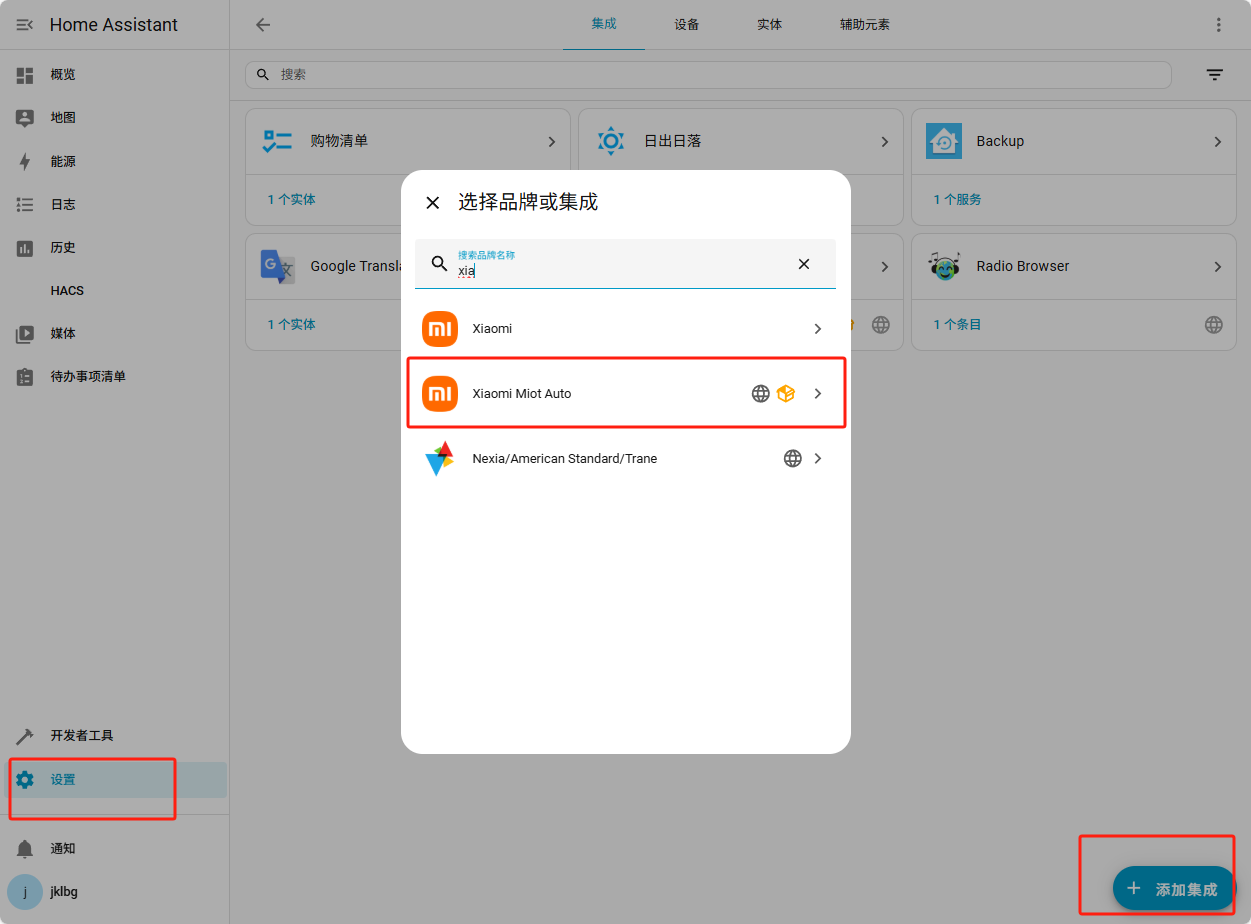Click the Home Assistant title
The image size is (1251, 924).
point(114,25)
